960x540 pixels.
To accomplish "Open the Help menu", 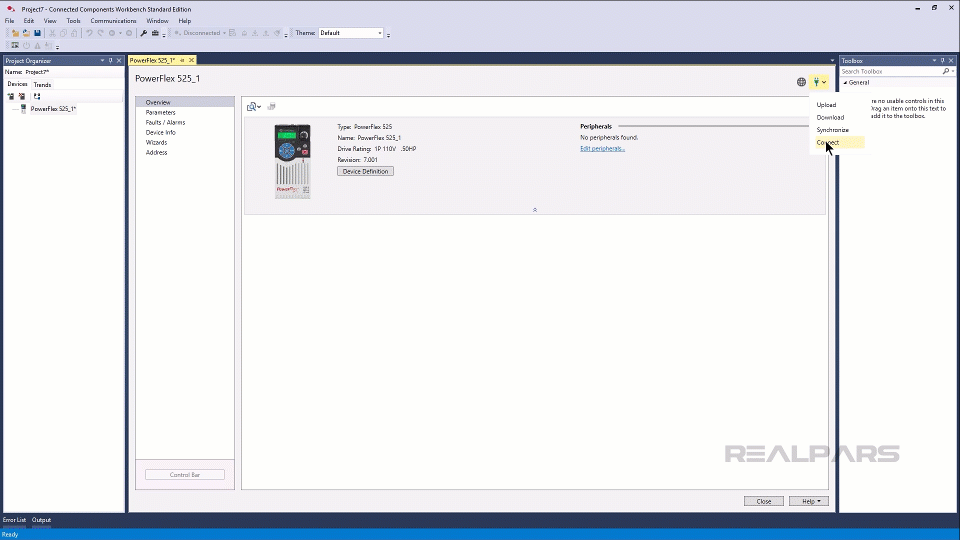I will [185, 21].
